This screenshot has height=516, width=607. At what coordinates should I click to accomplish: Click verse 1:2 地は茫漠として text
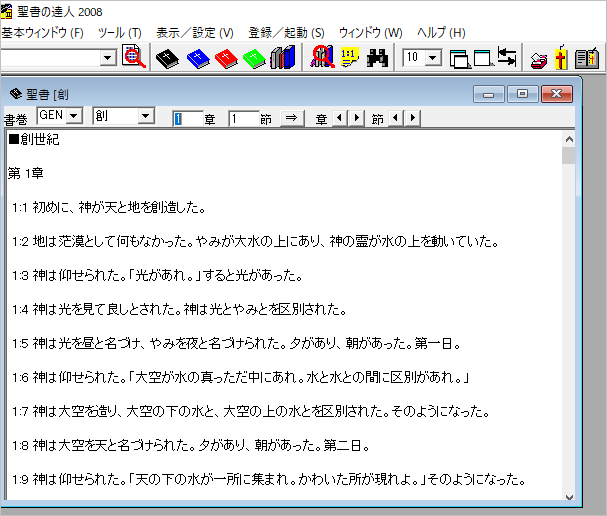pos(255,242)
